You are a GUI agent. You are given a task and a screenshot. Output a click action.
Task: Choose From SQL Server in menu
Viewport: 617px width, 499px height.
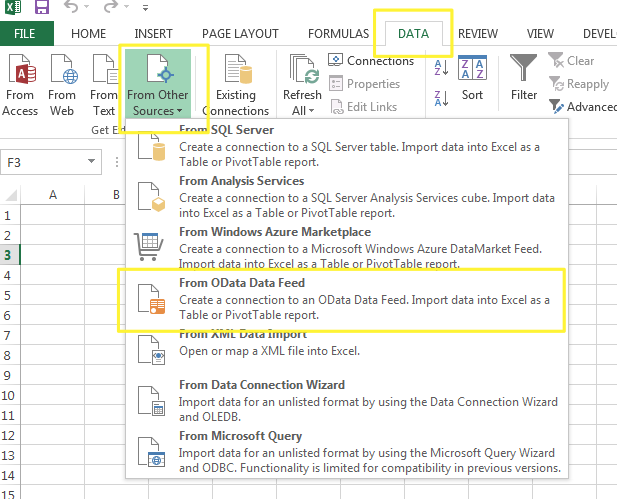point(347,146)
